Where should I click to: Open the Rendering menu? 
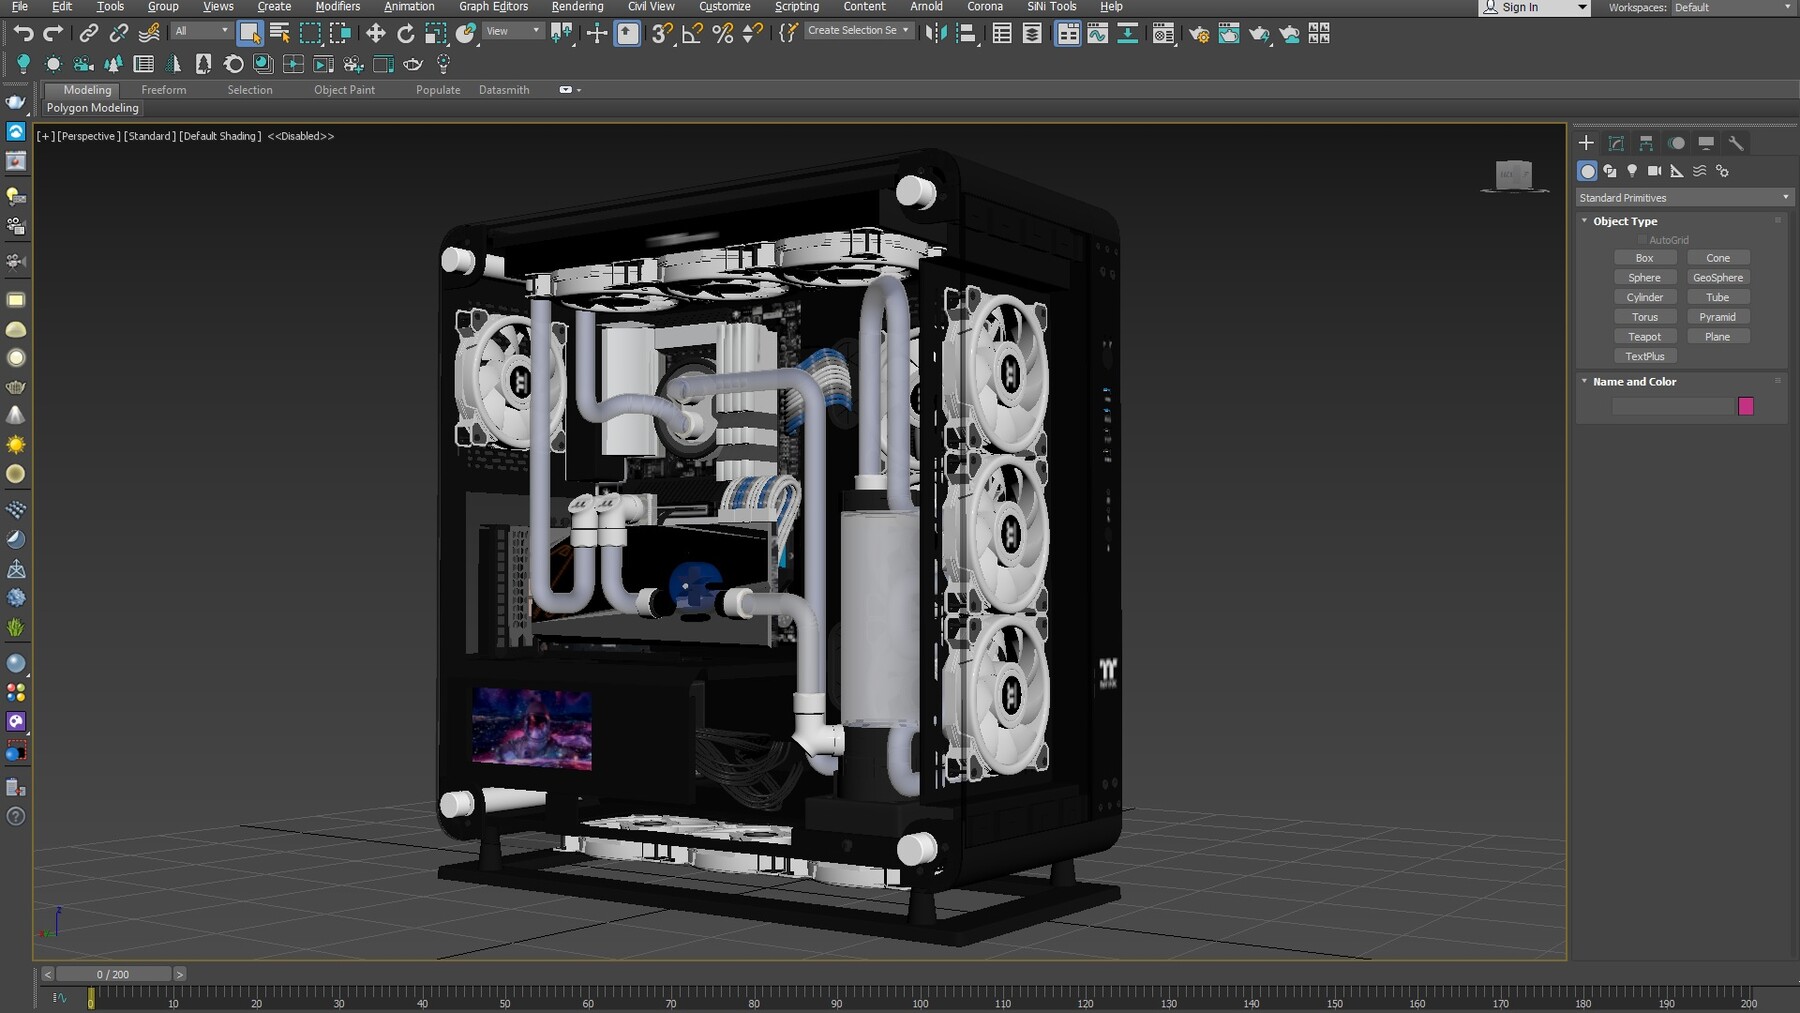click(577, 6)
